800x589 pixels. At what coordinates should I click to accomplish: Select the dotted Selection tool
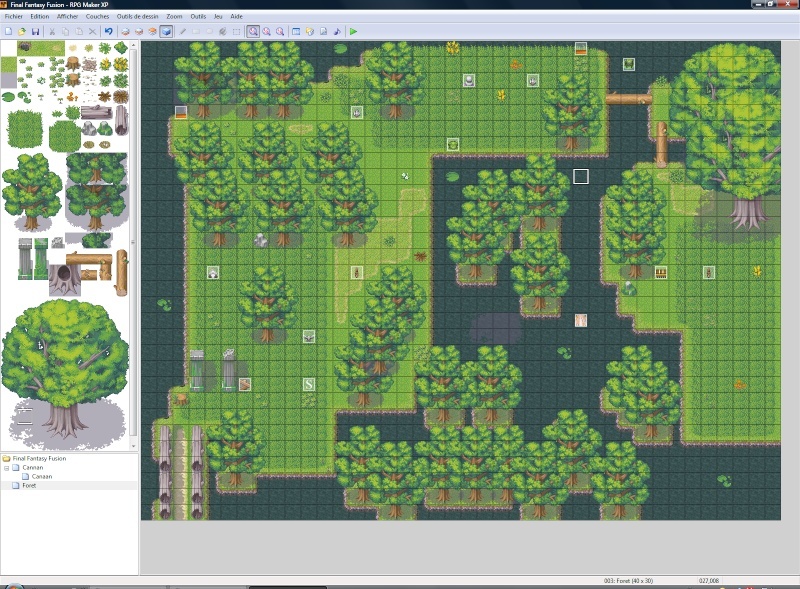(x=236, y=32)
